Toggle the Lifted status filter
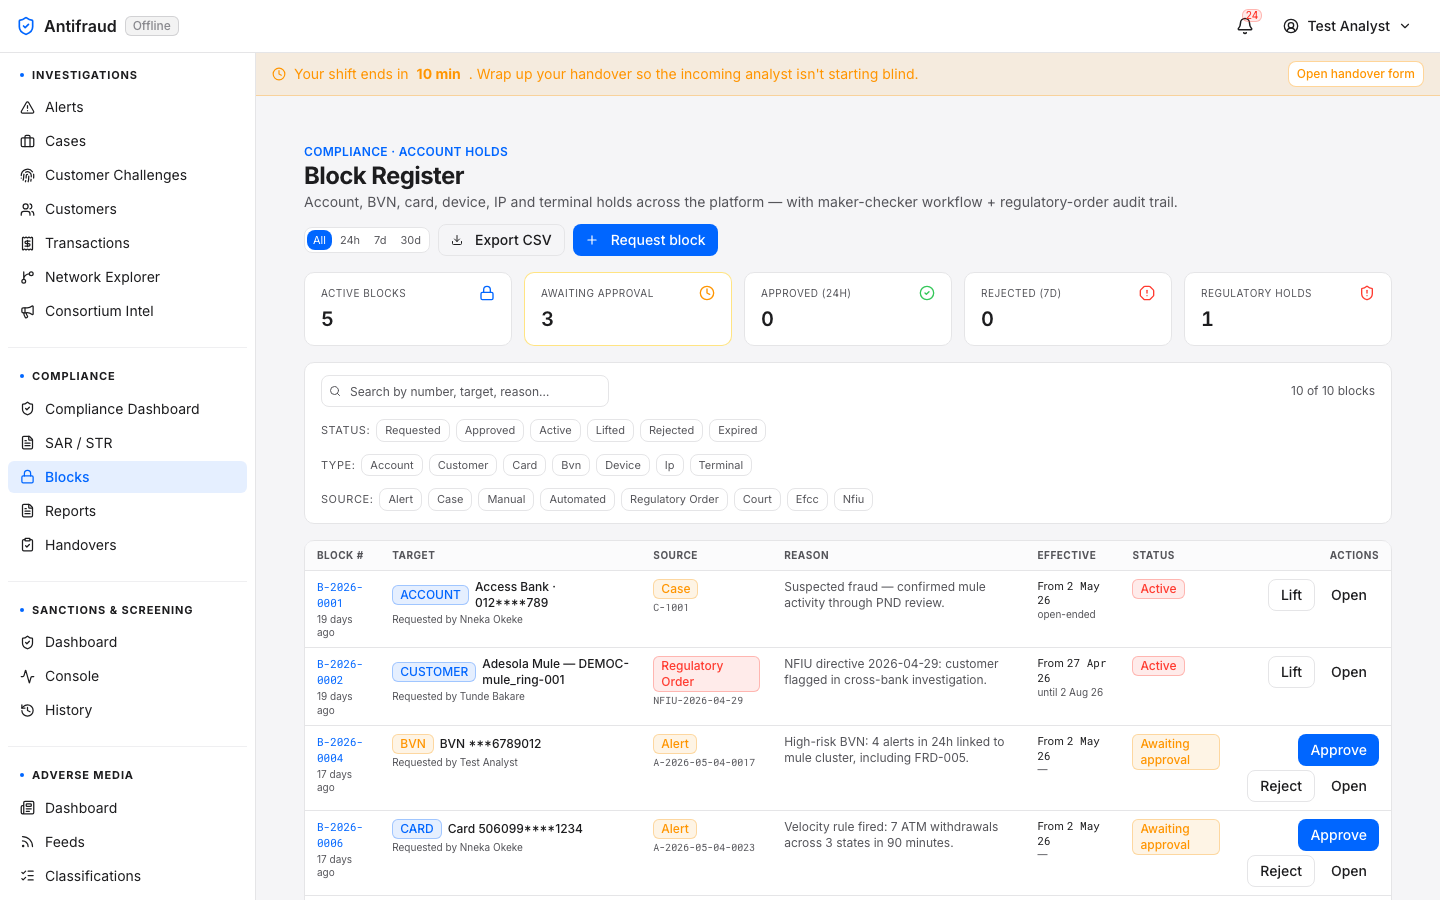The height and width of the screenshot is (900, 1440). click(610, 430)
